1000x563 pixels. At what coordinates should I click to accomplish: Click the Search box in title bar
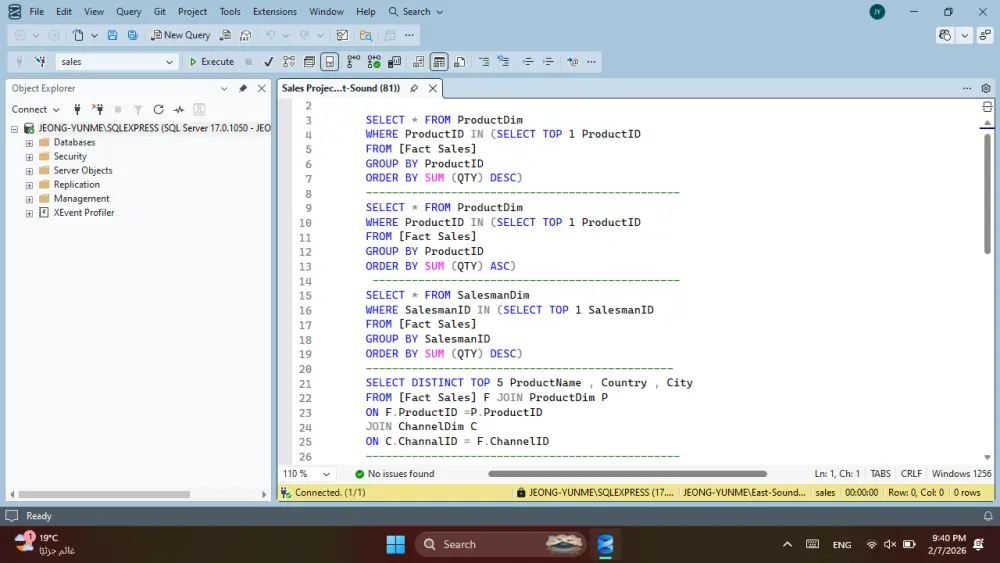(x=416, y=11)
